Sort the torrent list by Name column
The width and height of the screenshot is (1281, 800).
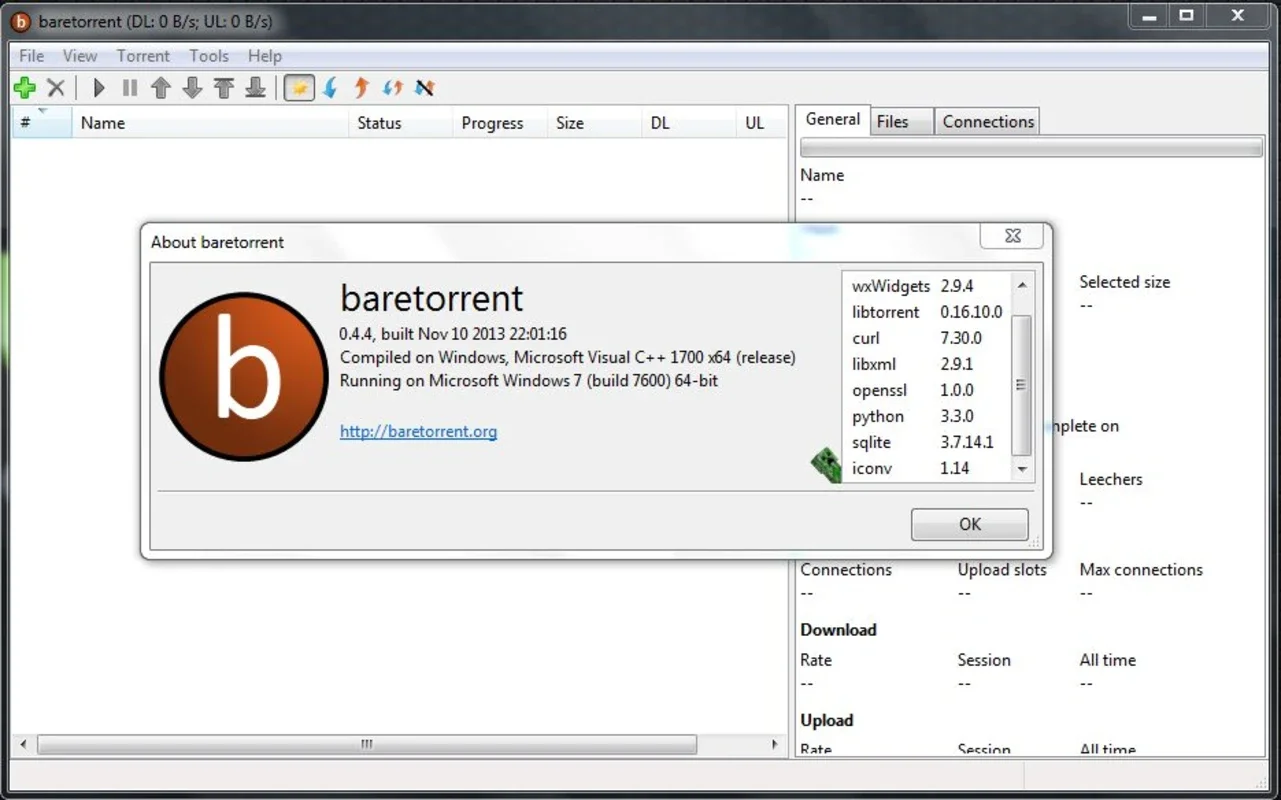(210, 123)
